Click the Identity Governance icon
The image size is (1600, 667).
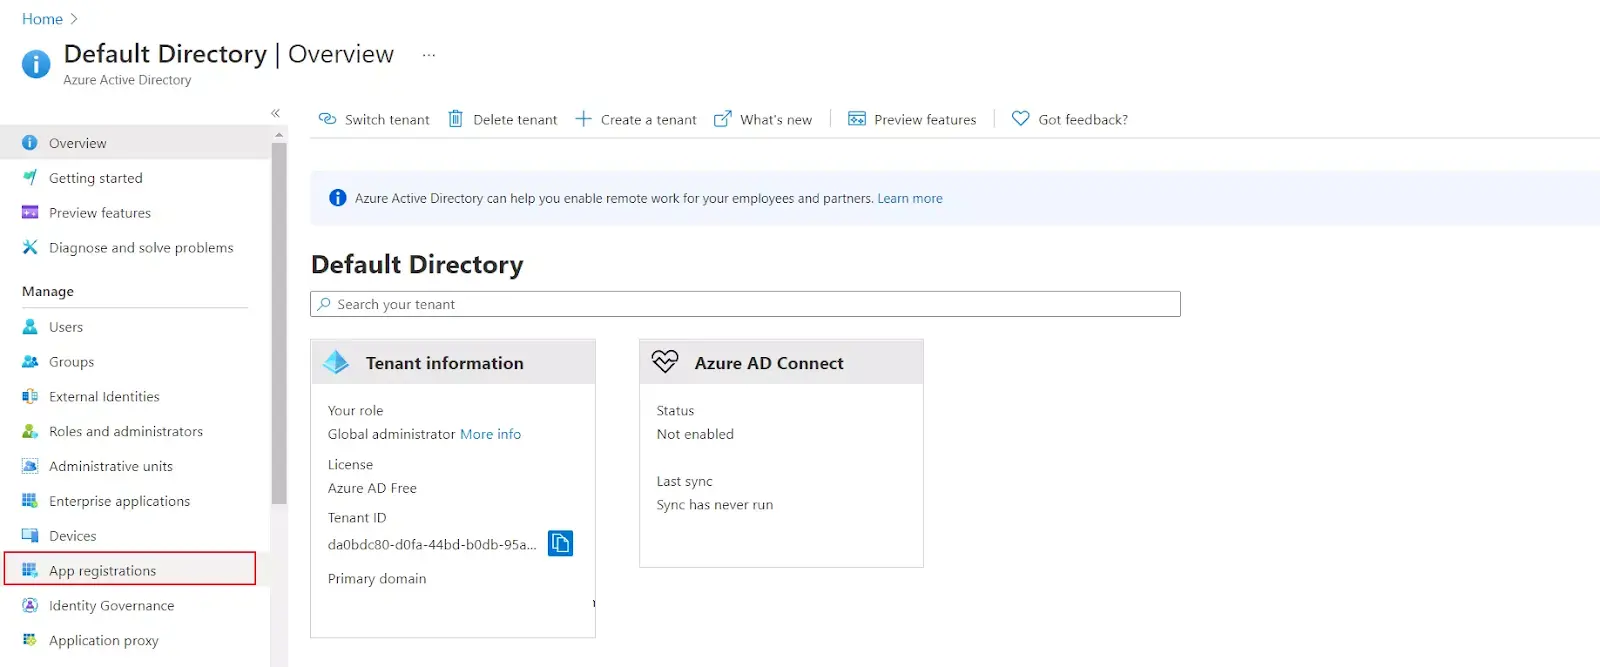[x=30, y=606]
